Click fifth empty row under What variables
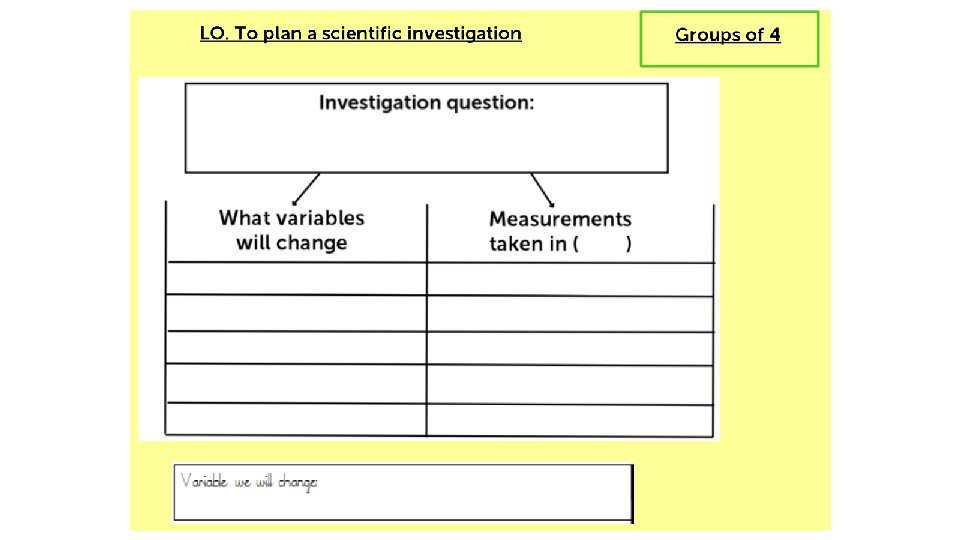 (296, 419)
